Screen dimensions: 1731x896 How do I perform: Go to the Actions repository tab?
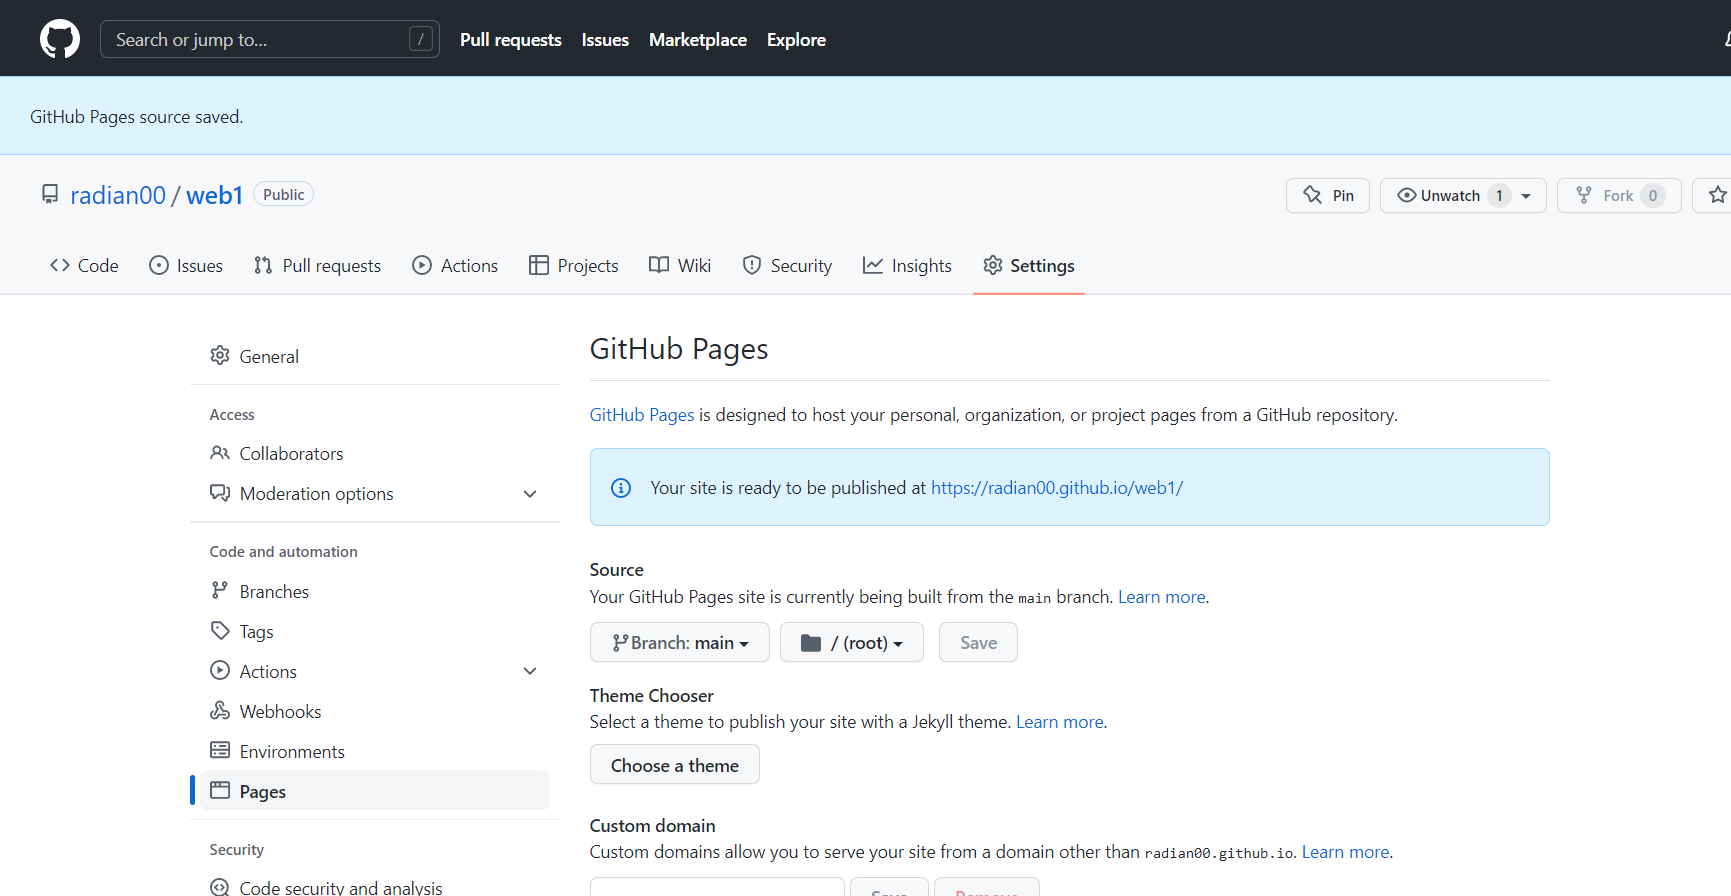[455, 265]
